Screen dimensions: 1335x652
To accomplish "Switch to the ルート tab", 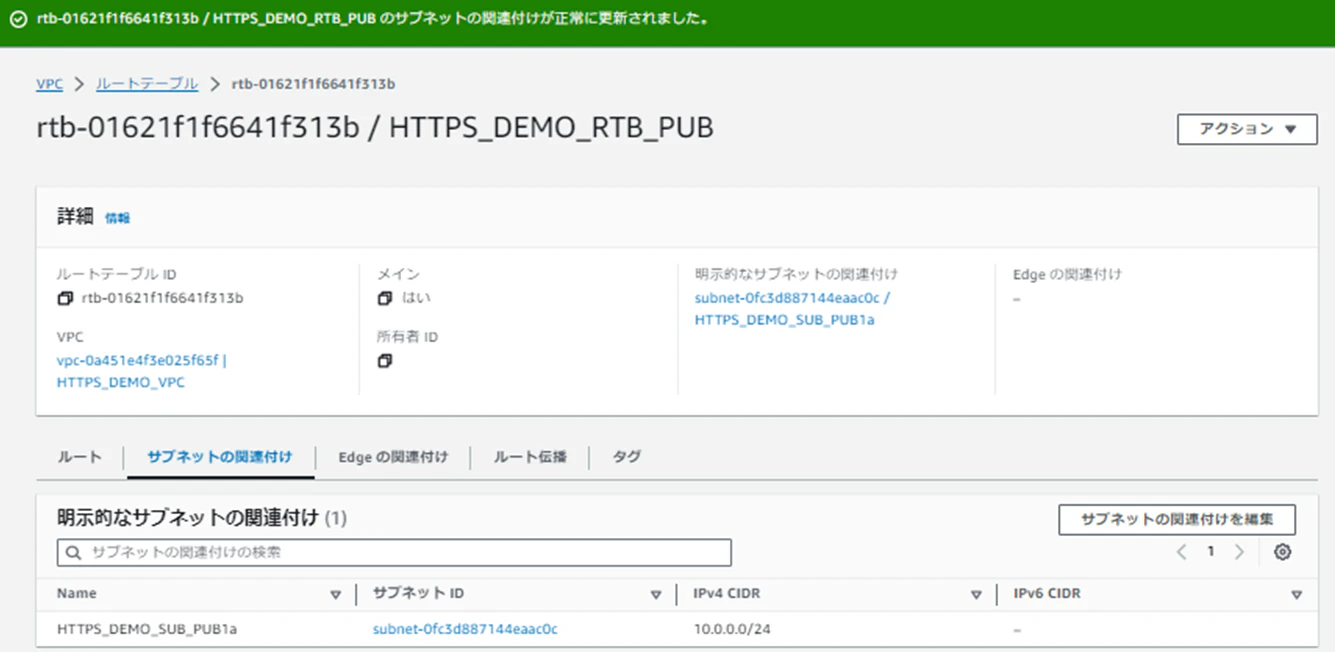I will (80, 457).
